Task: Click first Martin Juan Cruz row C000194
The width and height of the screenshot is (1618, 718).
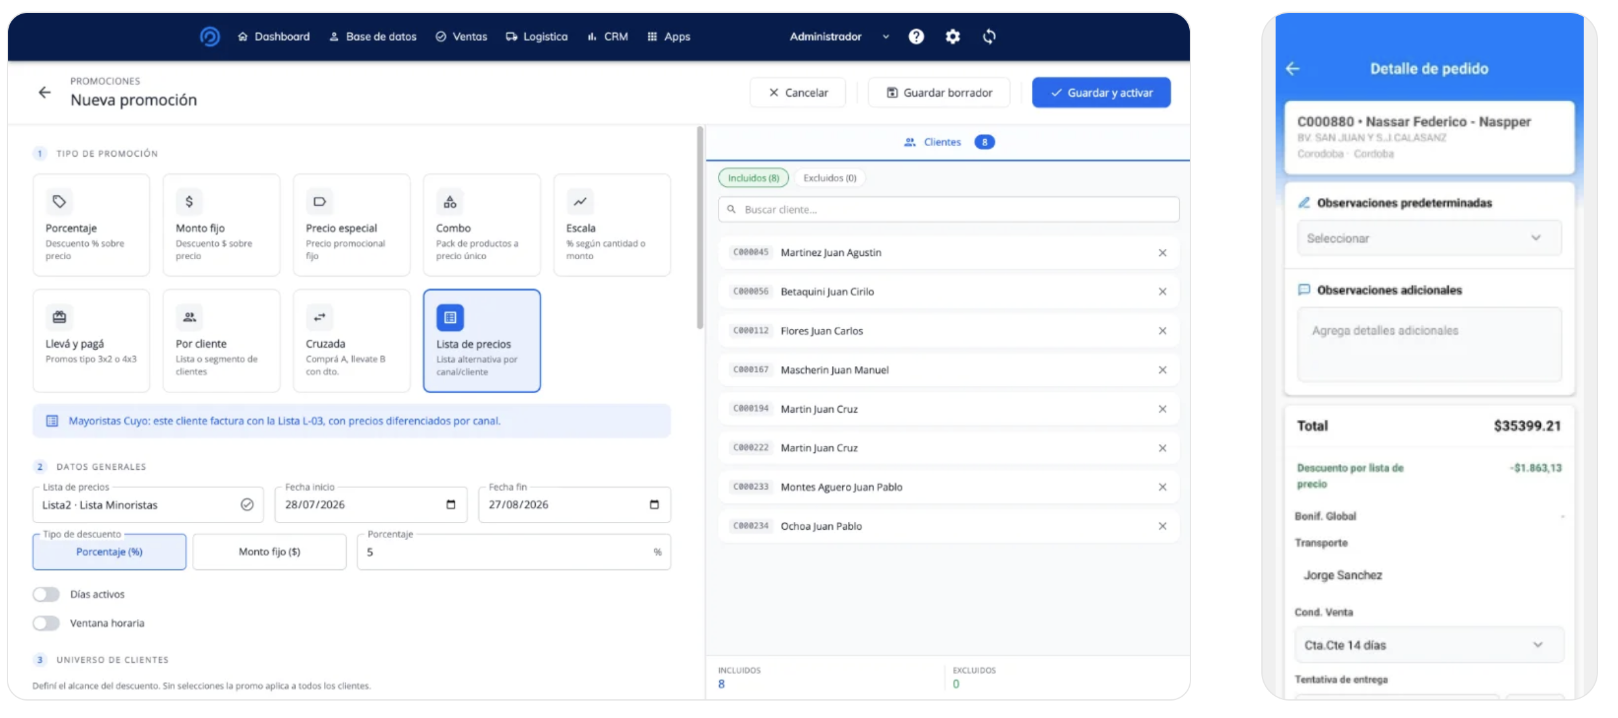Action: click(948, 409)
